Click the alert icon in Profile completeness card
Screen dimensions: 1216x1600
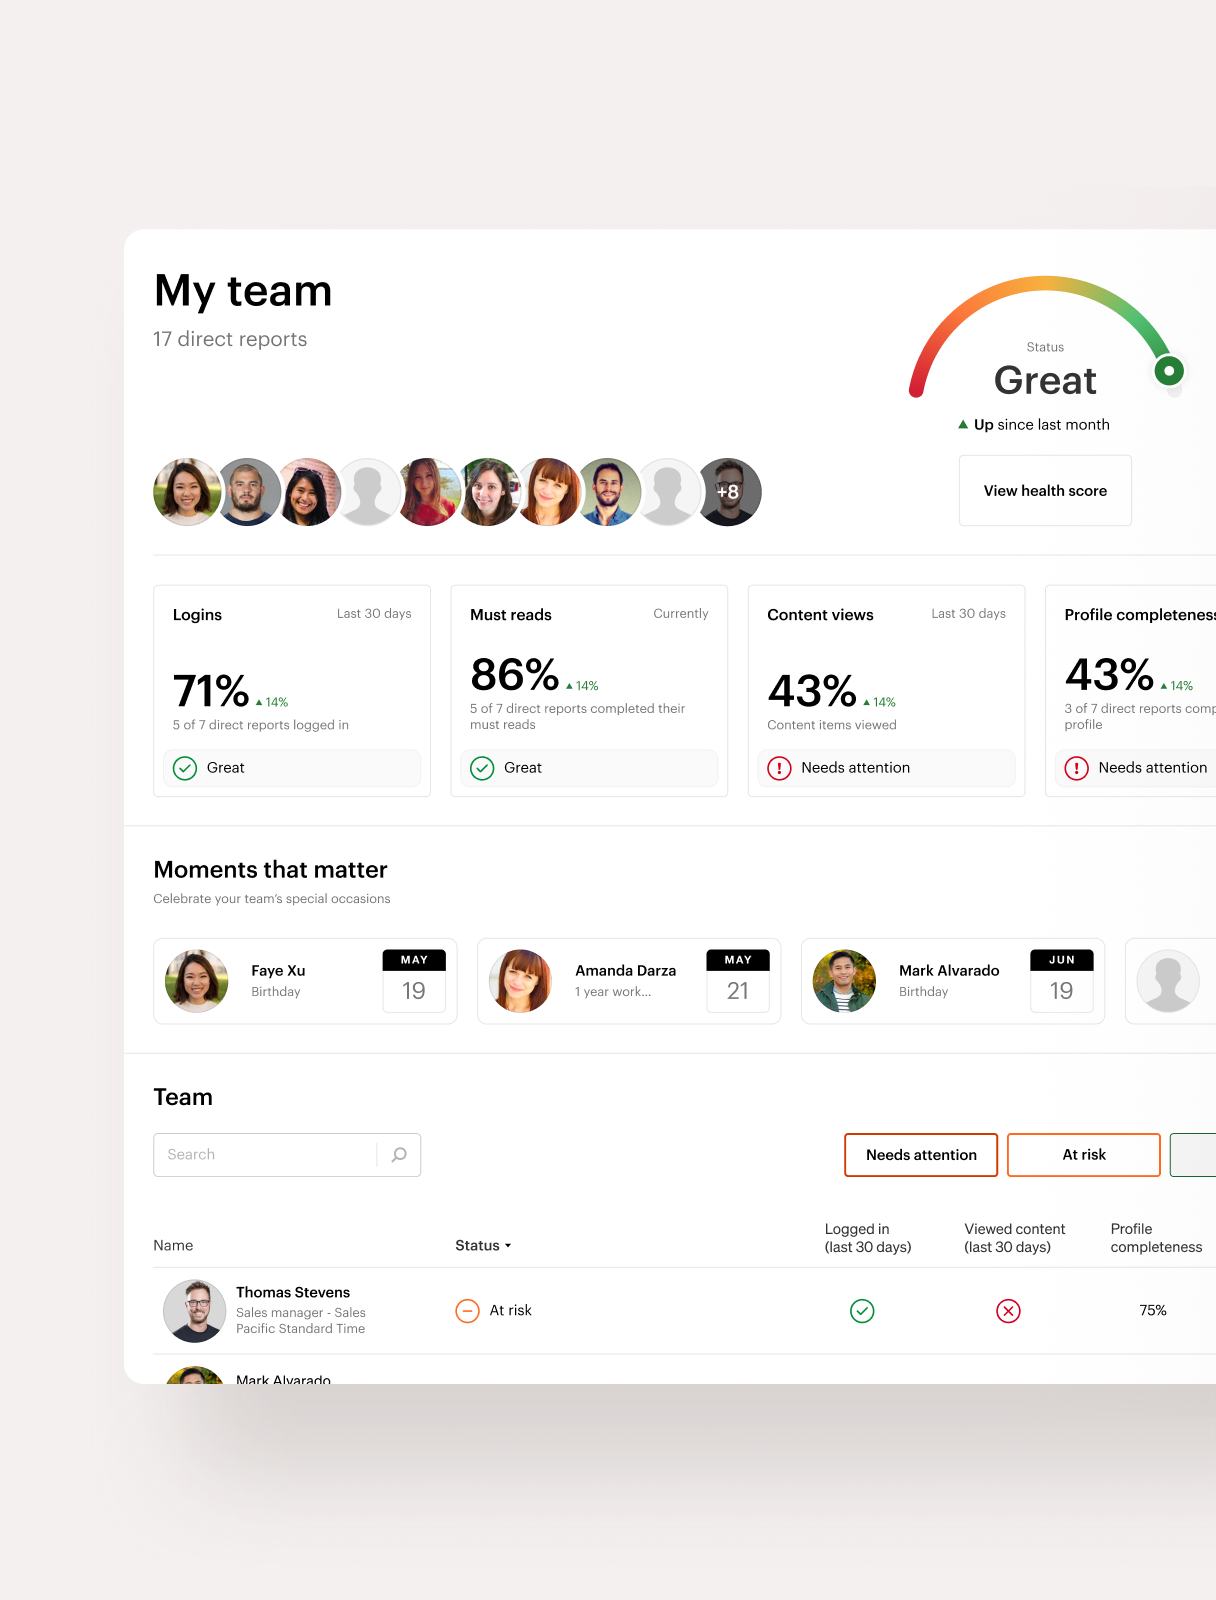pyautogui.click(x=1076, y=768)
